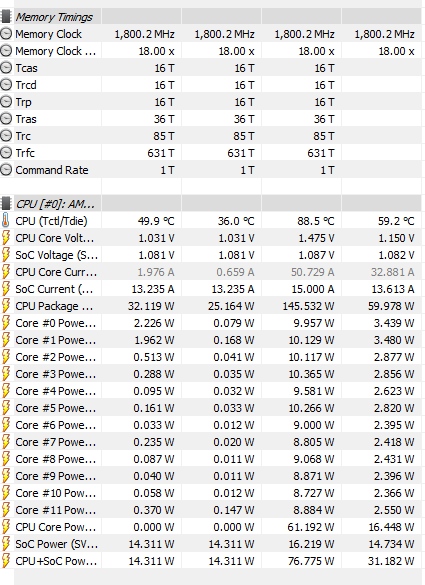Select the Memory Clock ... ratio row label
This screenshot has width=425, height=585.
pos(56,51)
